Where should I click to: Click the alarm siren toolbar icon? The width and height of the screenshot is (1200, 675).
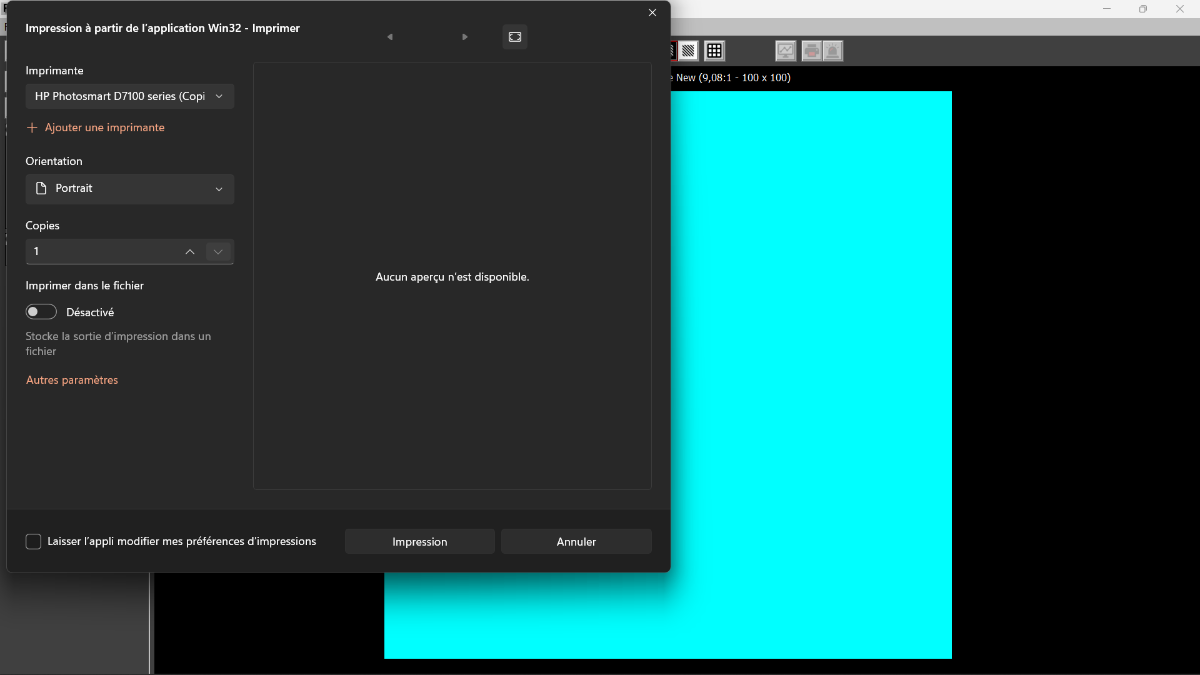tap(832, 50)
